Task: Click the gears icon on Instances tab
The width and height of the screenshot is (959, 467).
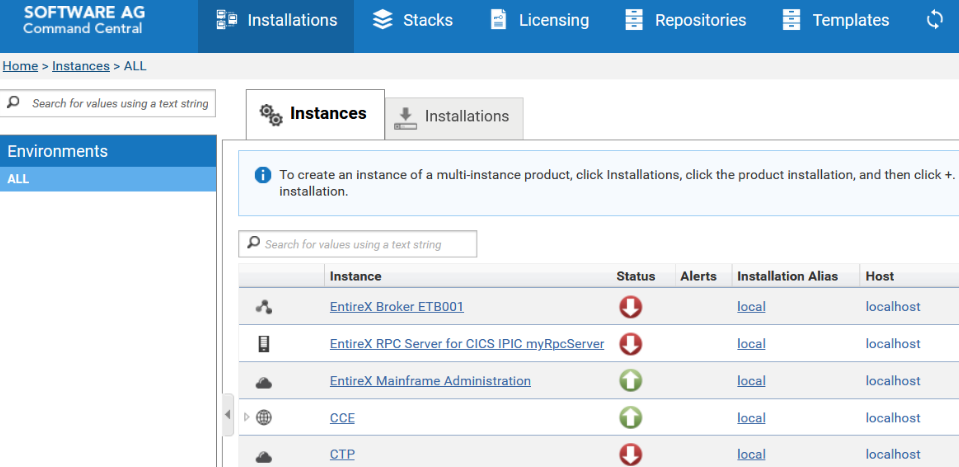Action: click(x=271, y=115)
